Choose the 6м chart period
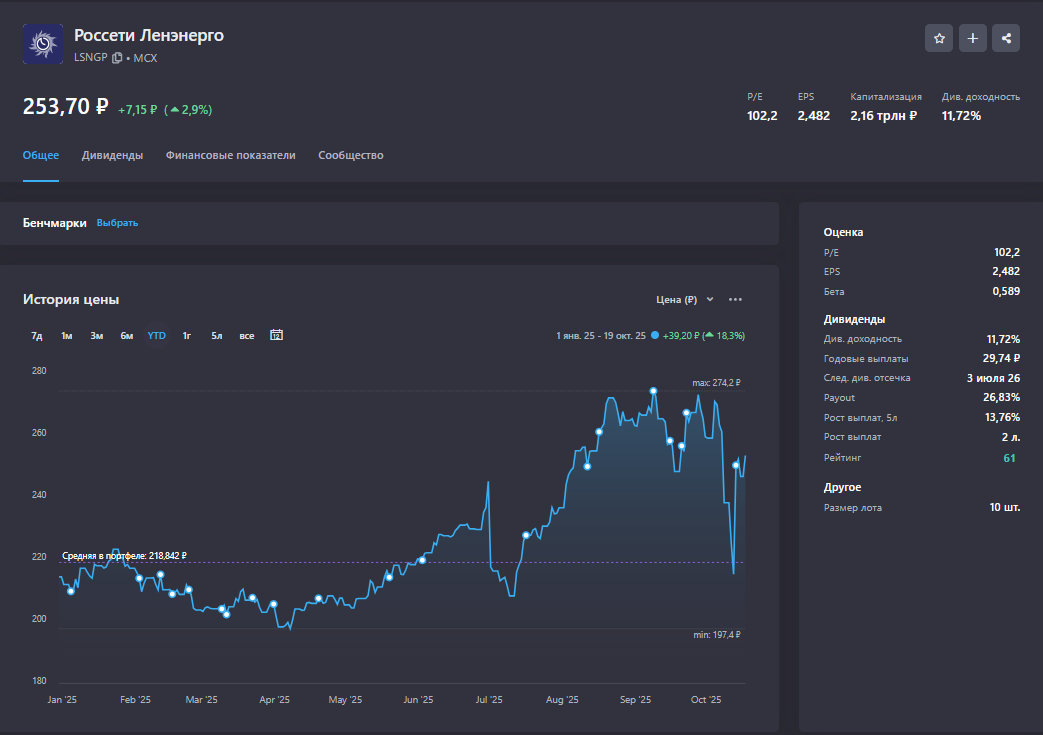Screen dimensions: 1043x735 coord(127,336)
